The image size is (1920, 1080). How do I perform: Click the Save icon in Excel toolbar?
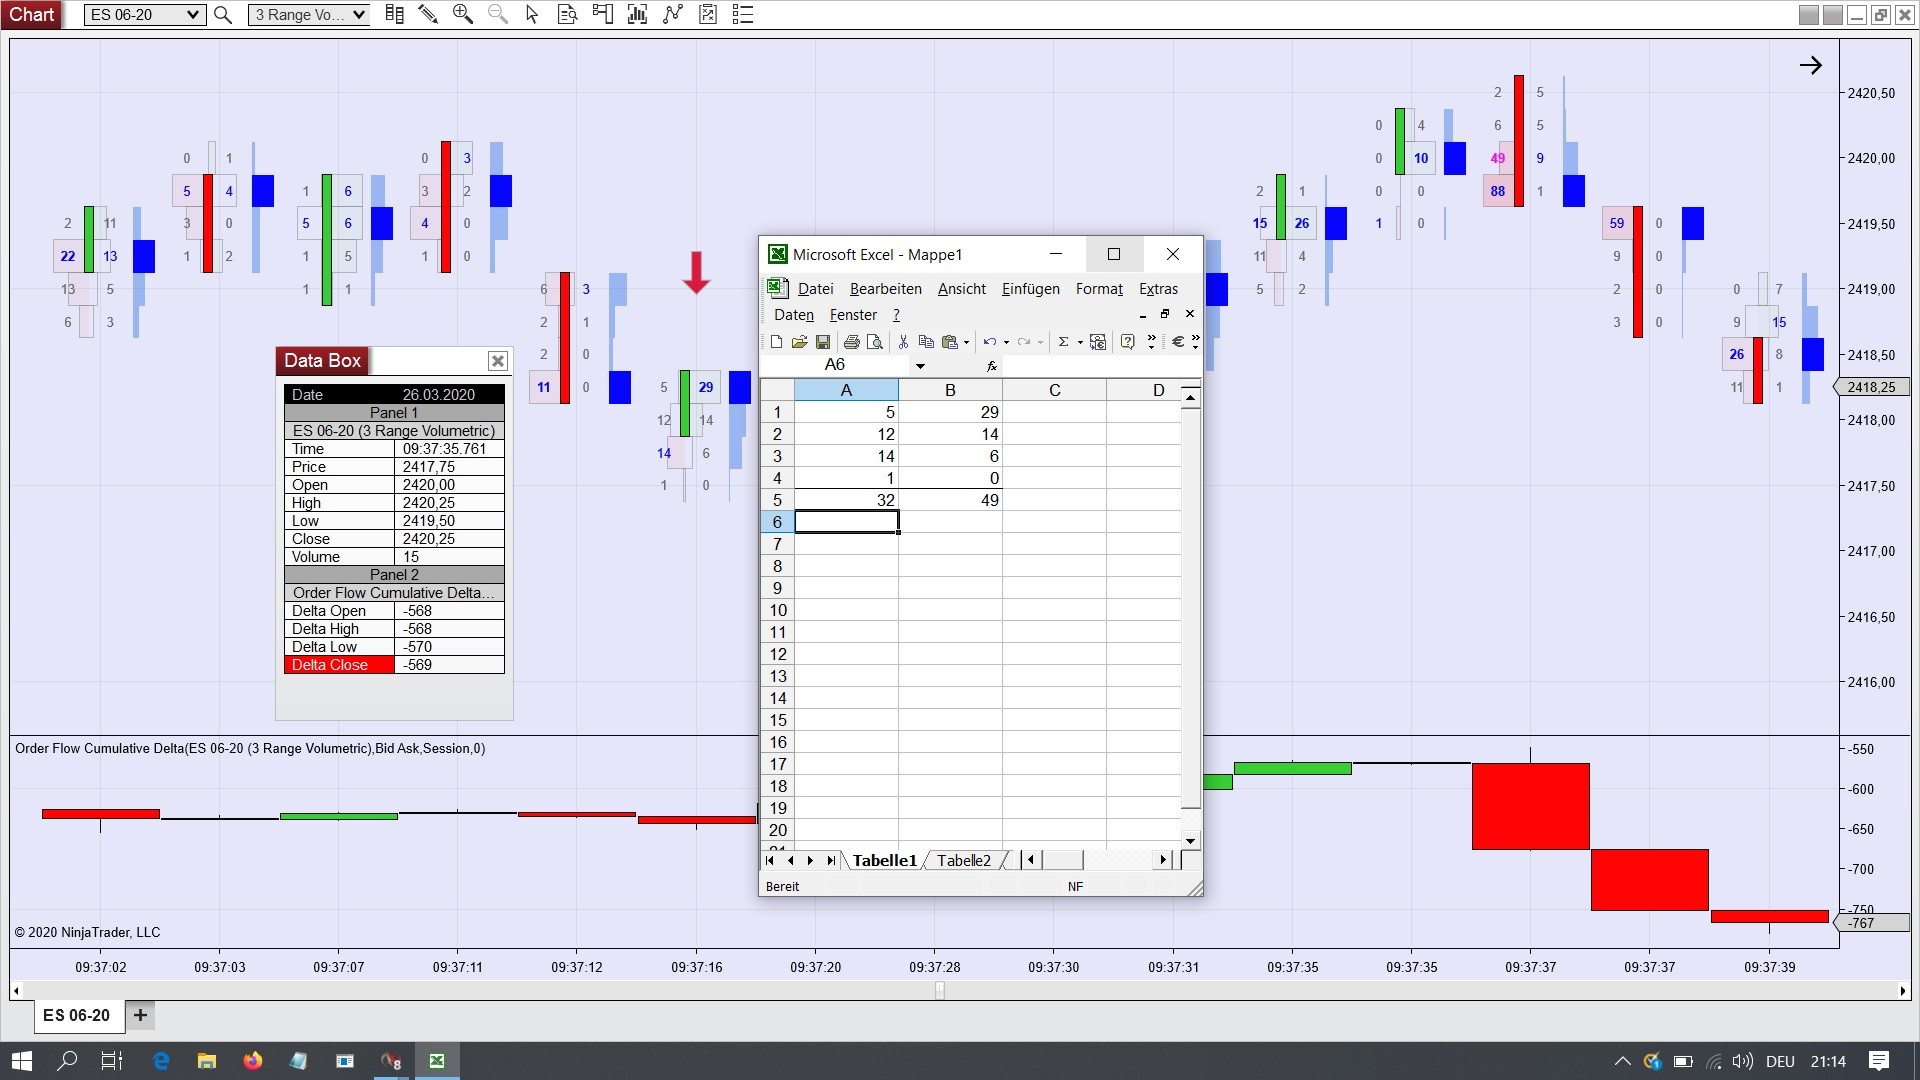point(823,342)
